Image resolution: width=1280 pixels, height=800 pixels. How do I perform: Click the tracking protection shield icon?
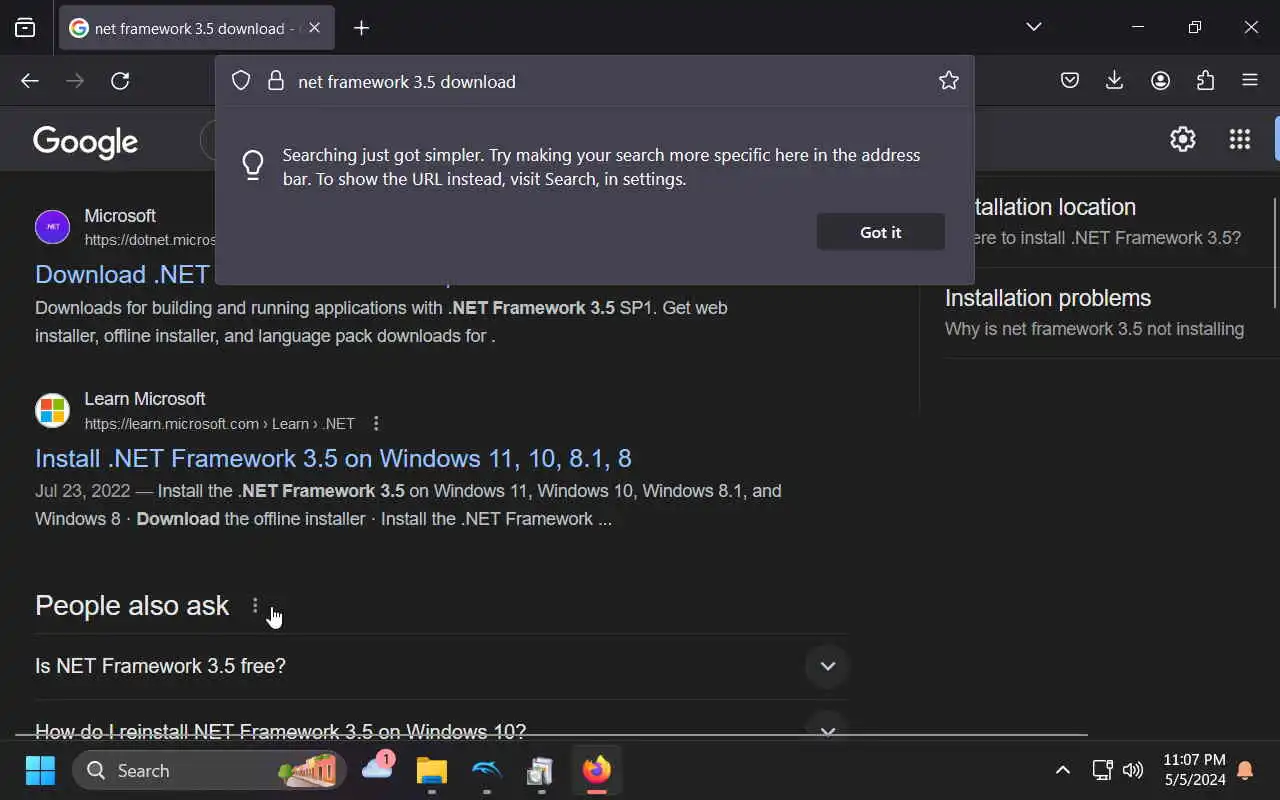(240, 81)
